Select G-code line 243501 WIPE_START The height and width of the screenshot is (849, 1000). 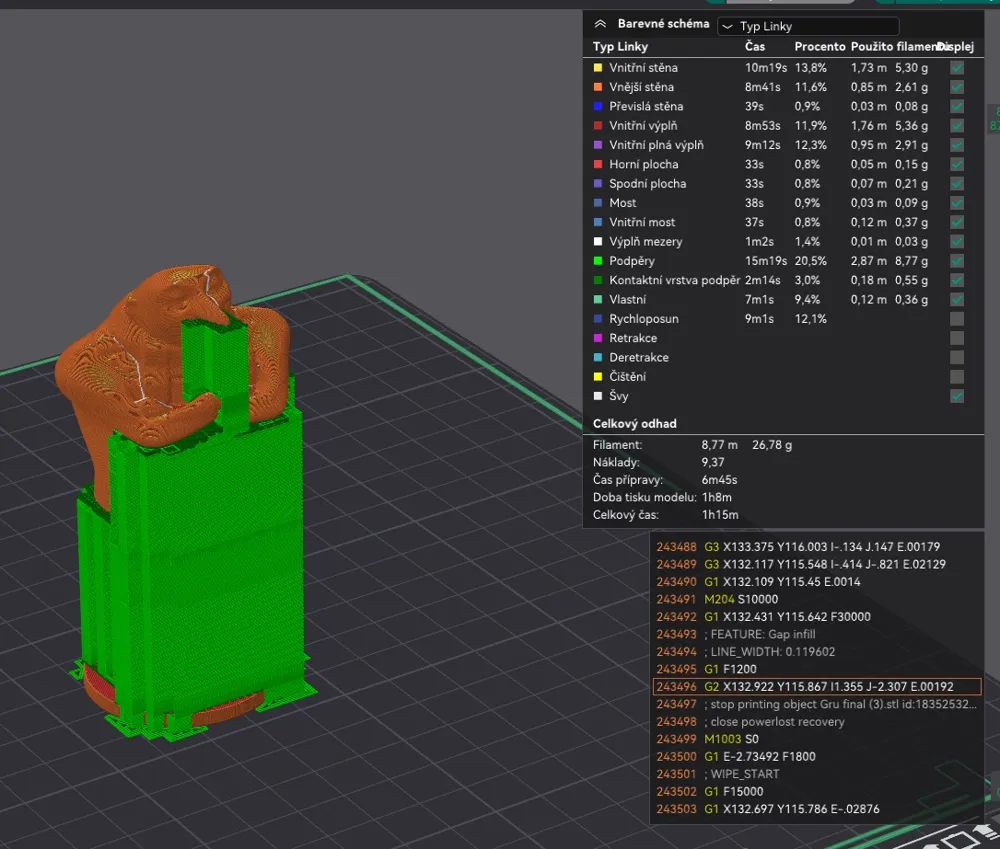pos(816,774)
